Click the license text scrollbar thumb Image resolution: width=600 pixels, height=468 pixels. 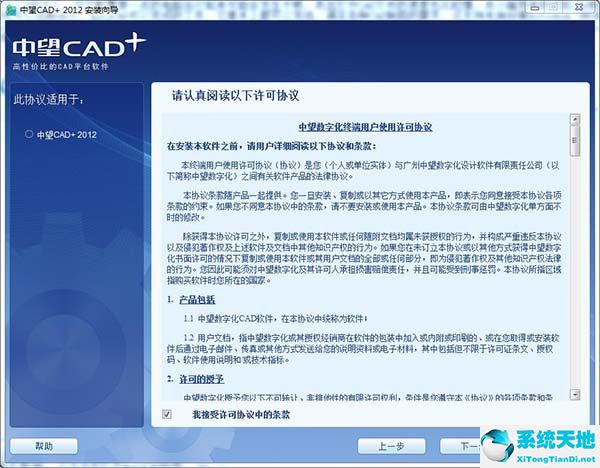pyautogui.click(x=575, y=140)
